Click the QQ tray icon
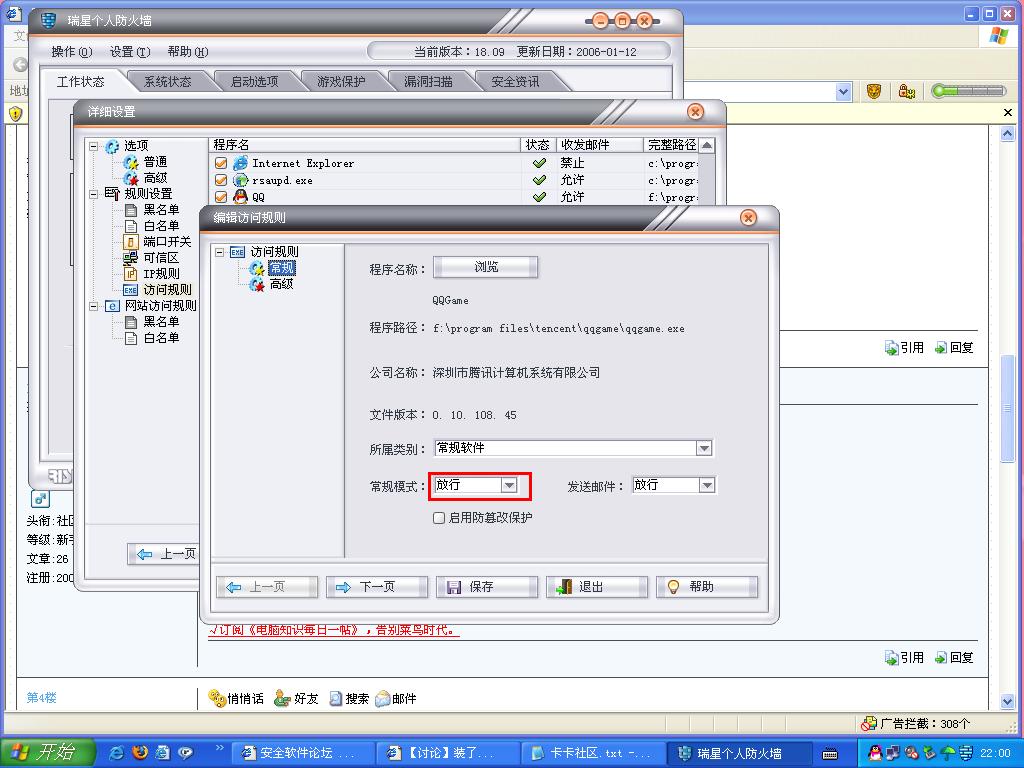Viewport: 1024px width, 768px height. (x=875, y=753)
